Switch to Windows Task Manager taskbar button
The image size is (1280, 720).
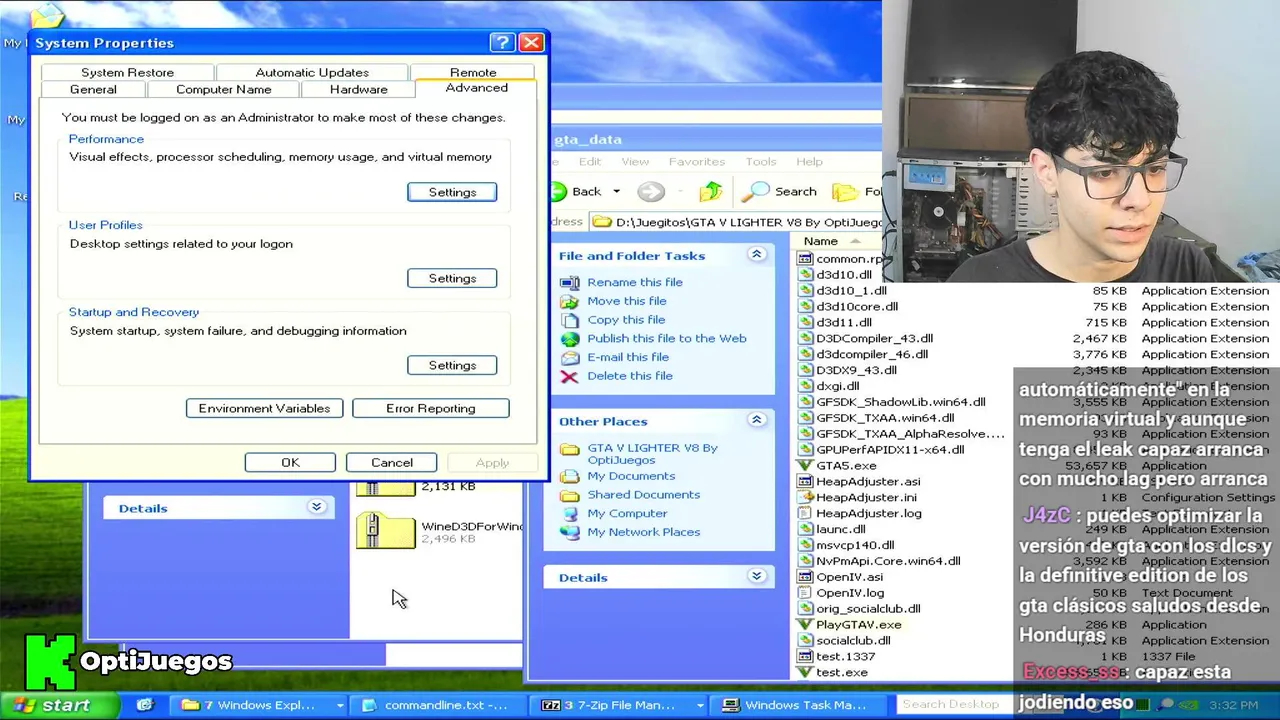tap(797, 705)
